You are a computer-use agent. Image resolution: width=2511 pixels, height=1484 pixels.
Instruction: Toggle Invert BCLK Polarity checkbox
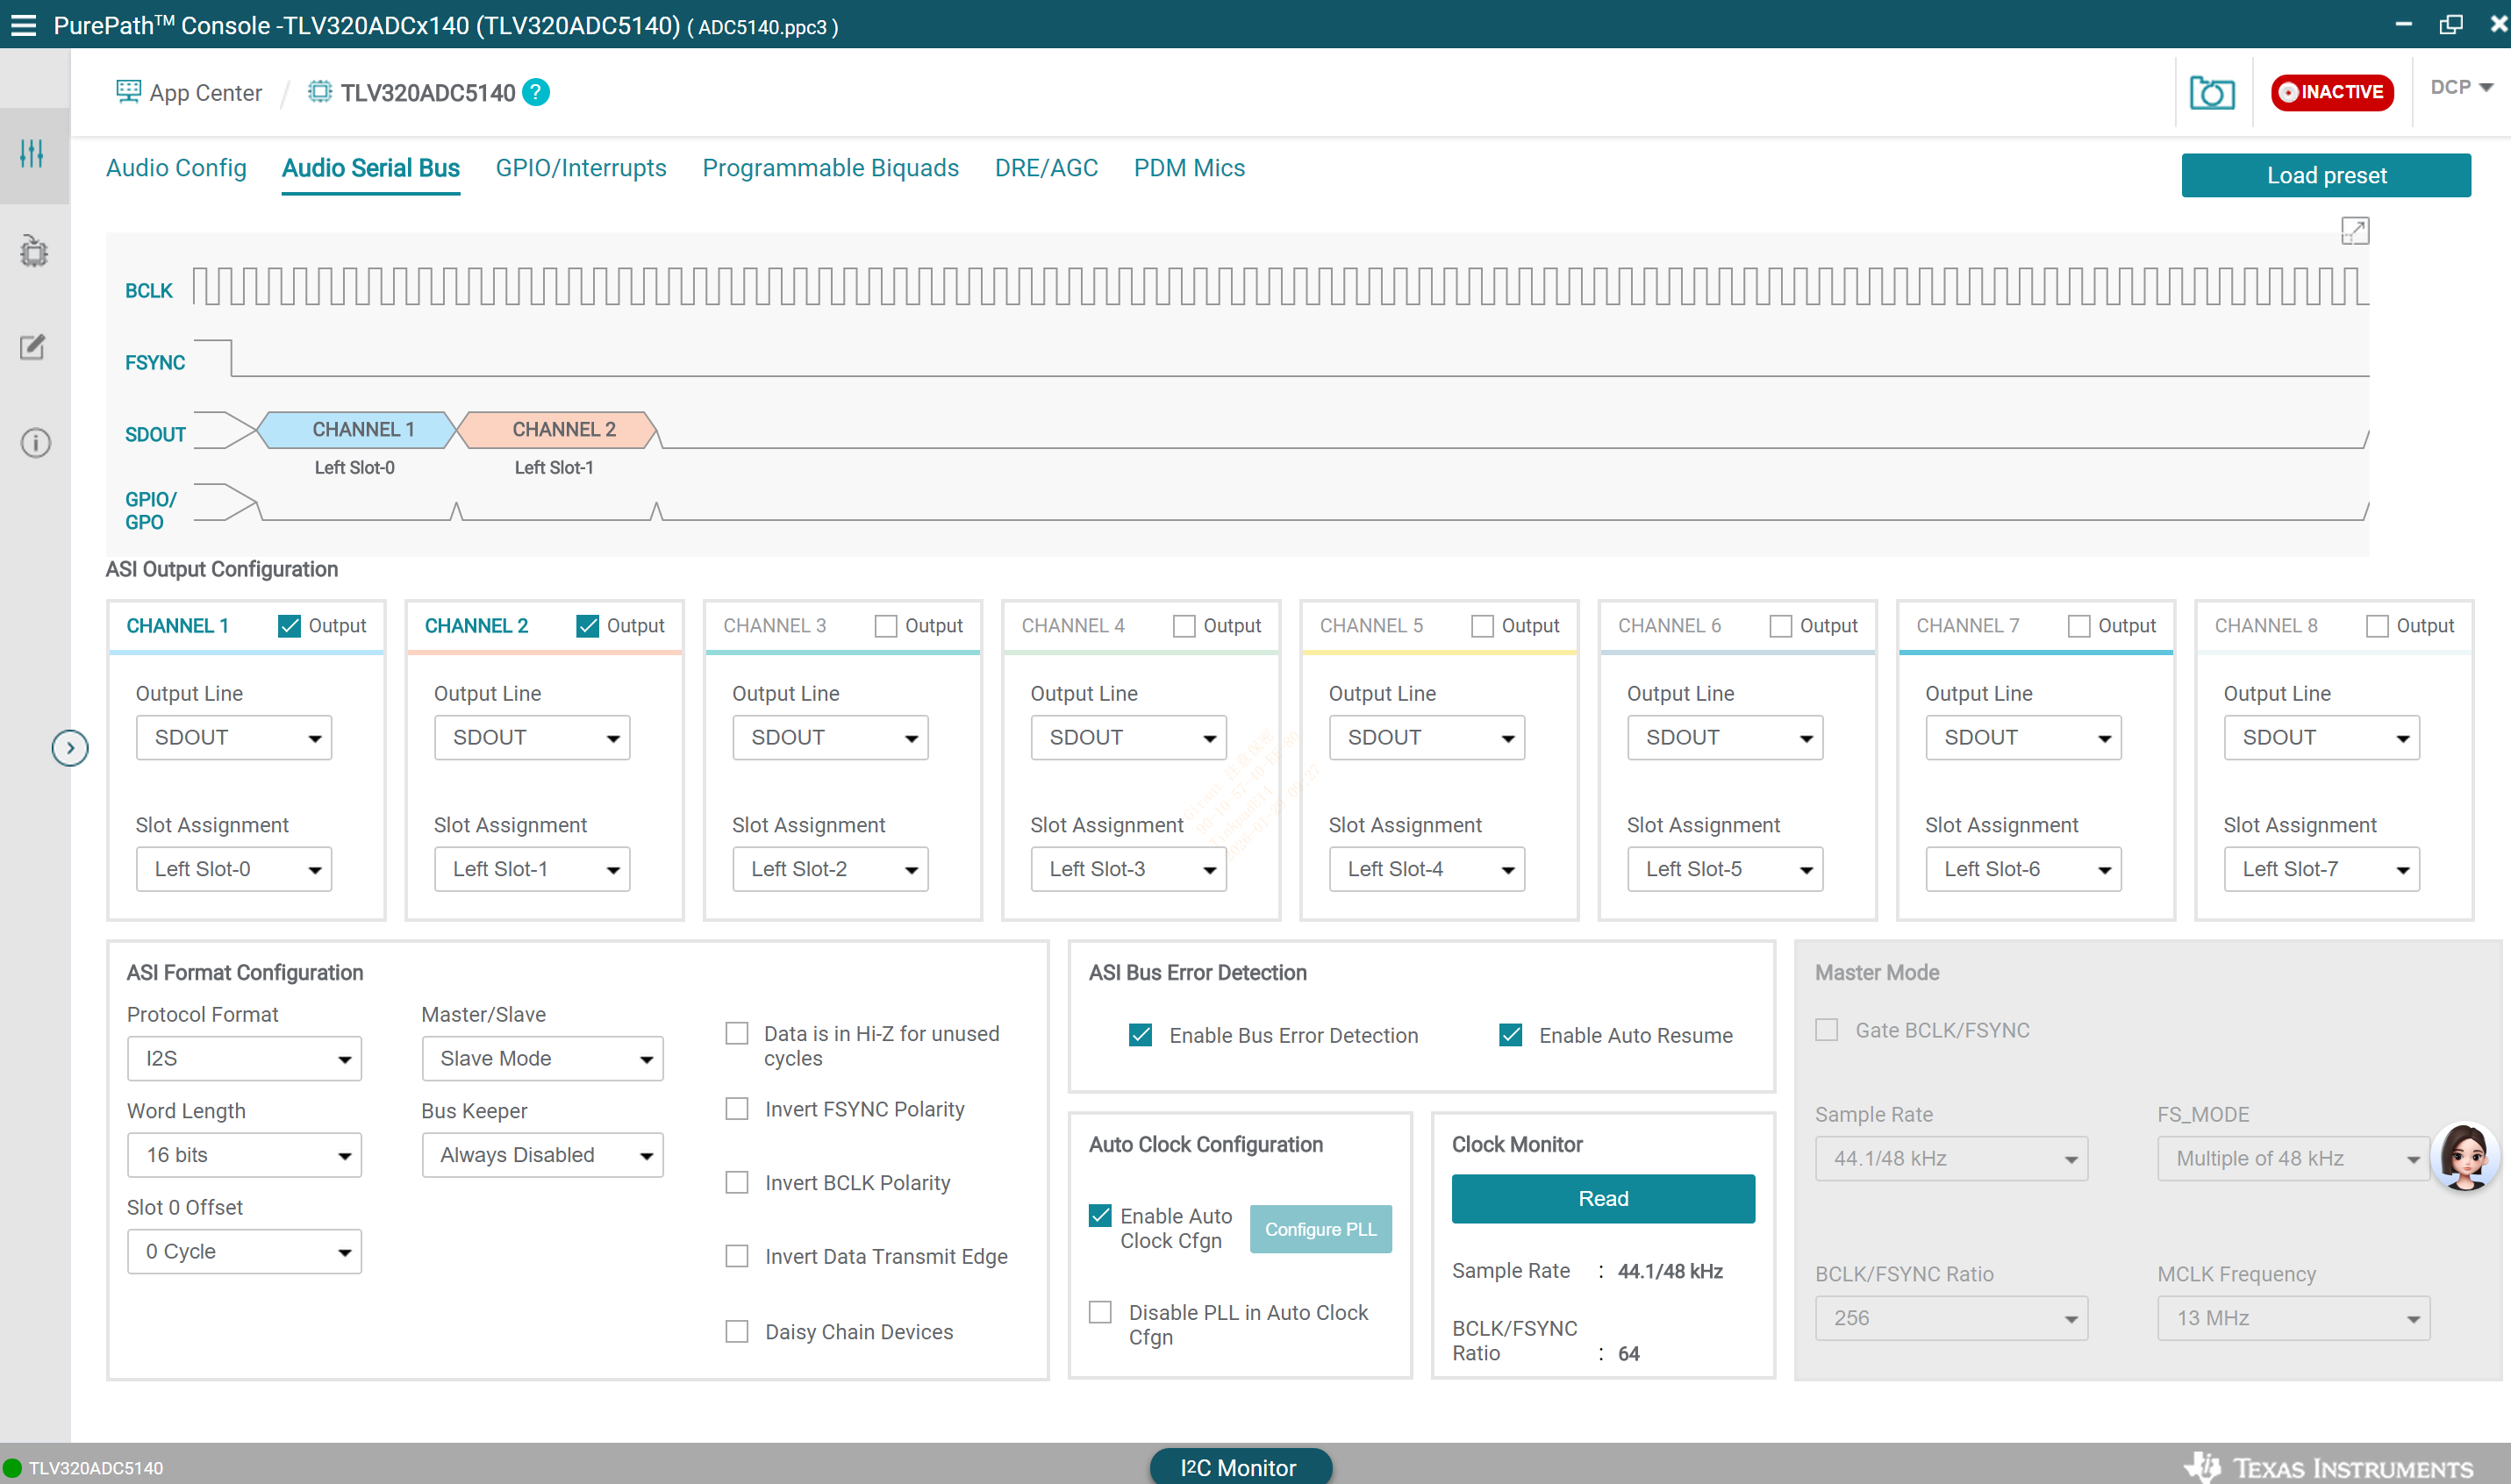(737, 1183)
